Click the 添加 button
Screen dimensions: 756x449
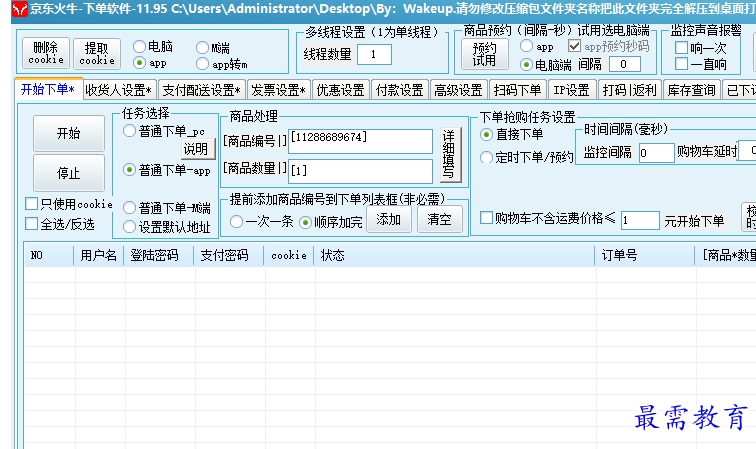[389, 219]
